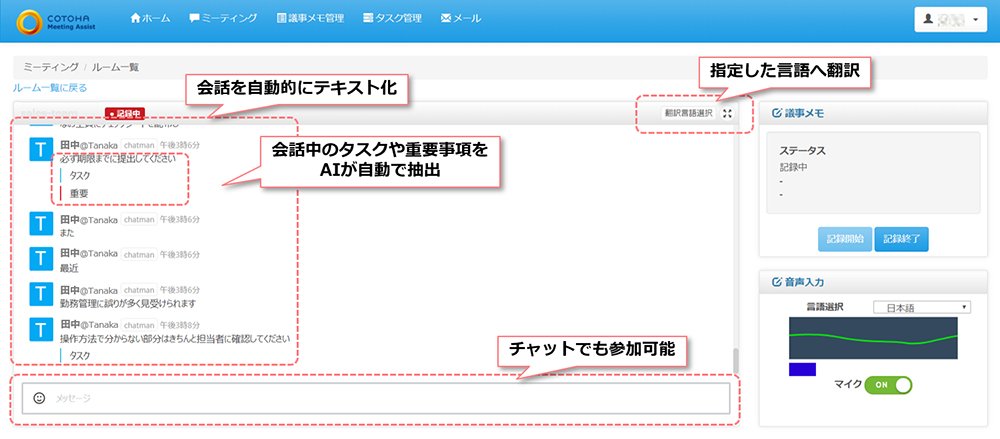Click the 記録終了 button
The height and width of the screenshot is (439, 1000).
click(x=901, y=239)
